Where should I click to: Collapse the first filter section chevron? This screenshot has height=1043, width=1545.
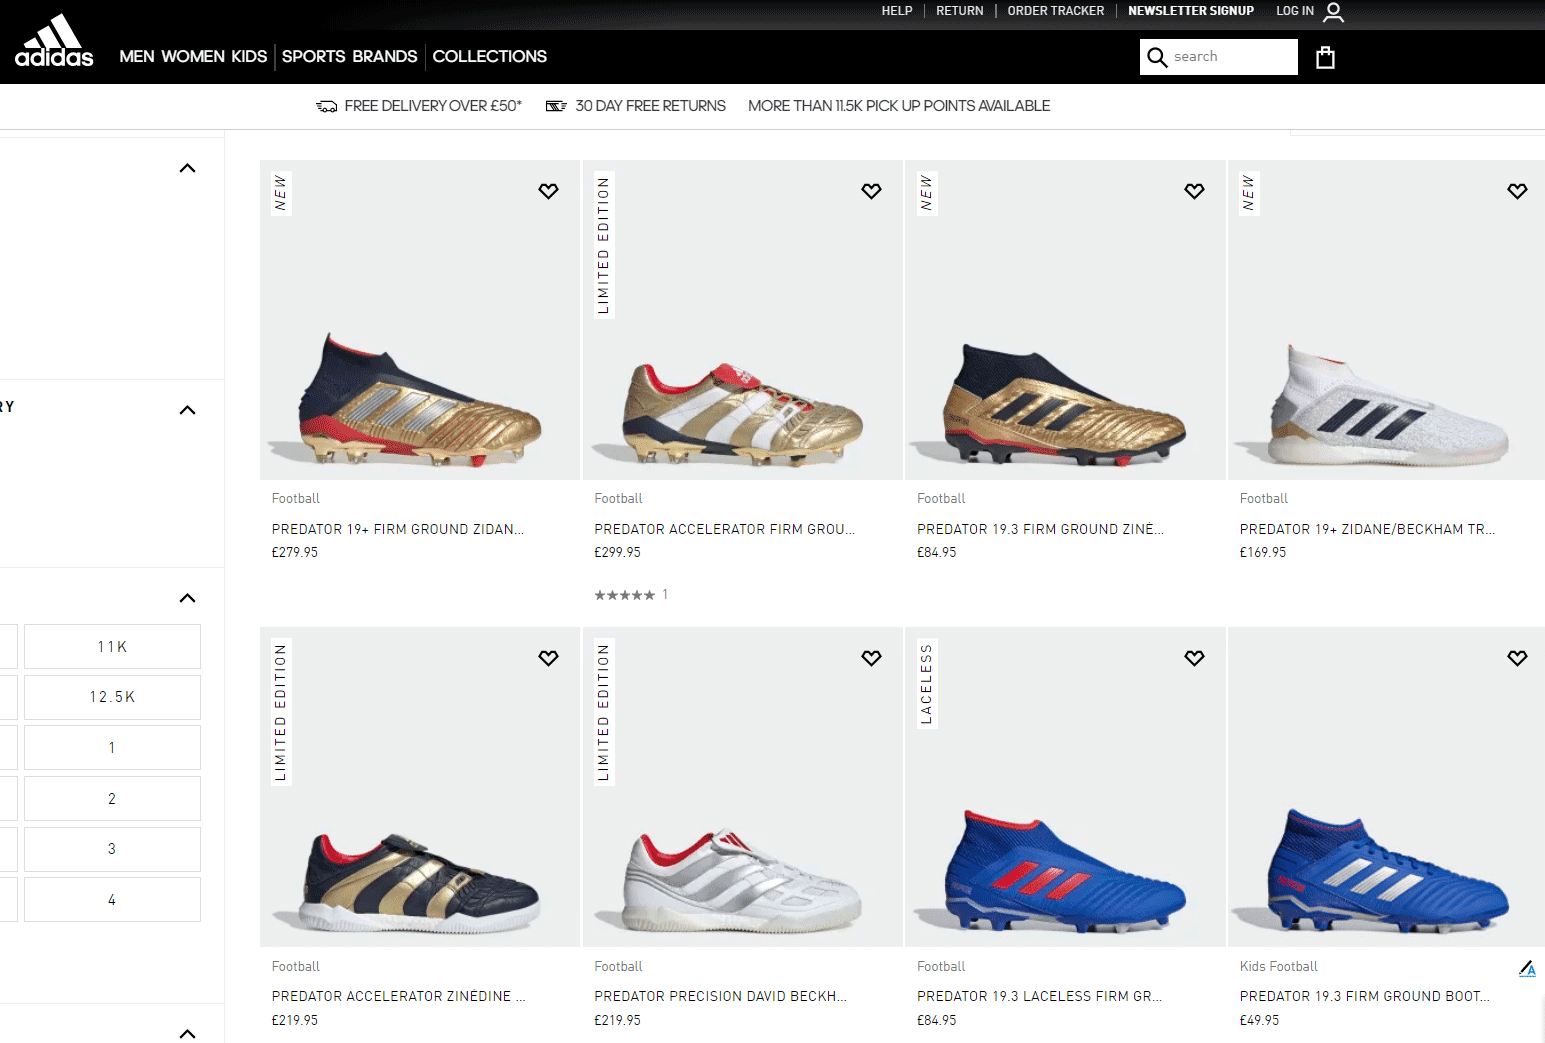point(187,168)
